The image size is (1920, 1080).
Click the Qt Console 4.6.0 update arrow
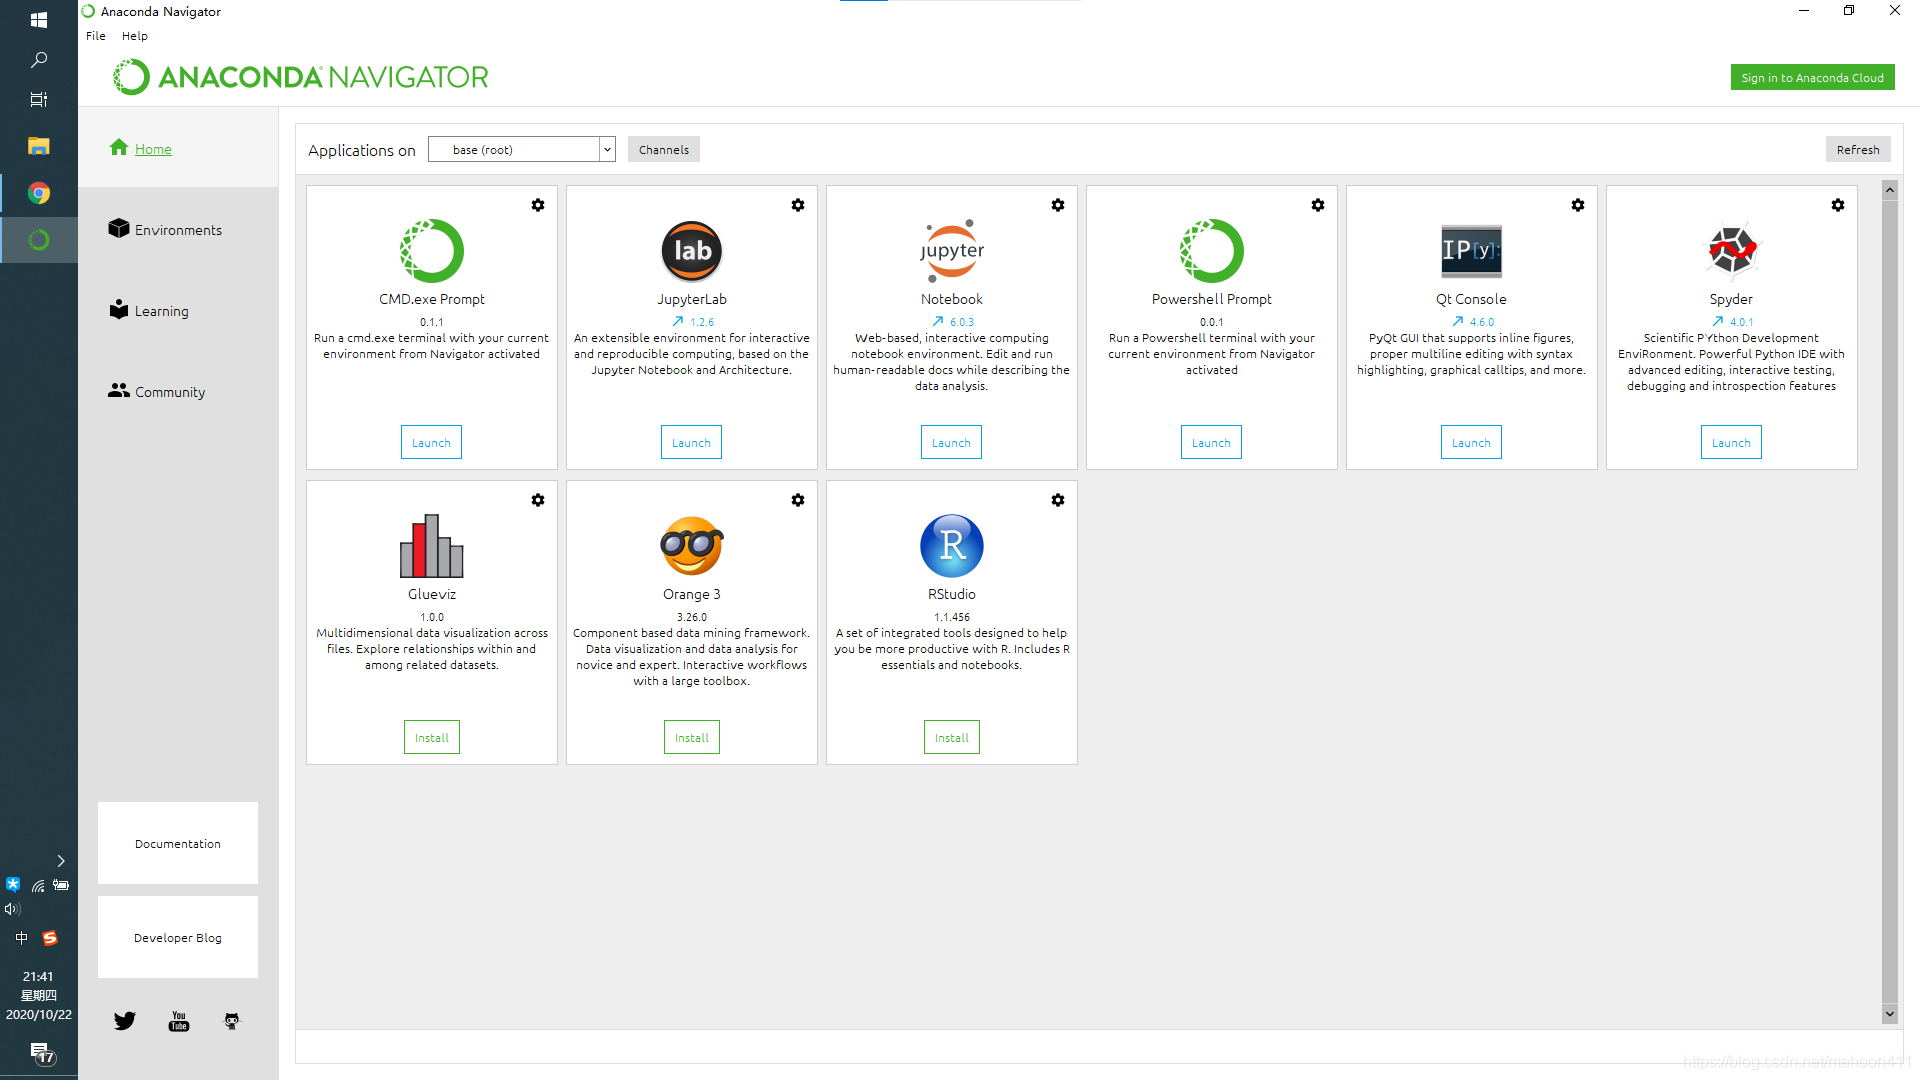1458,322
